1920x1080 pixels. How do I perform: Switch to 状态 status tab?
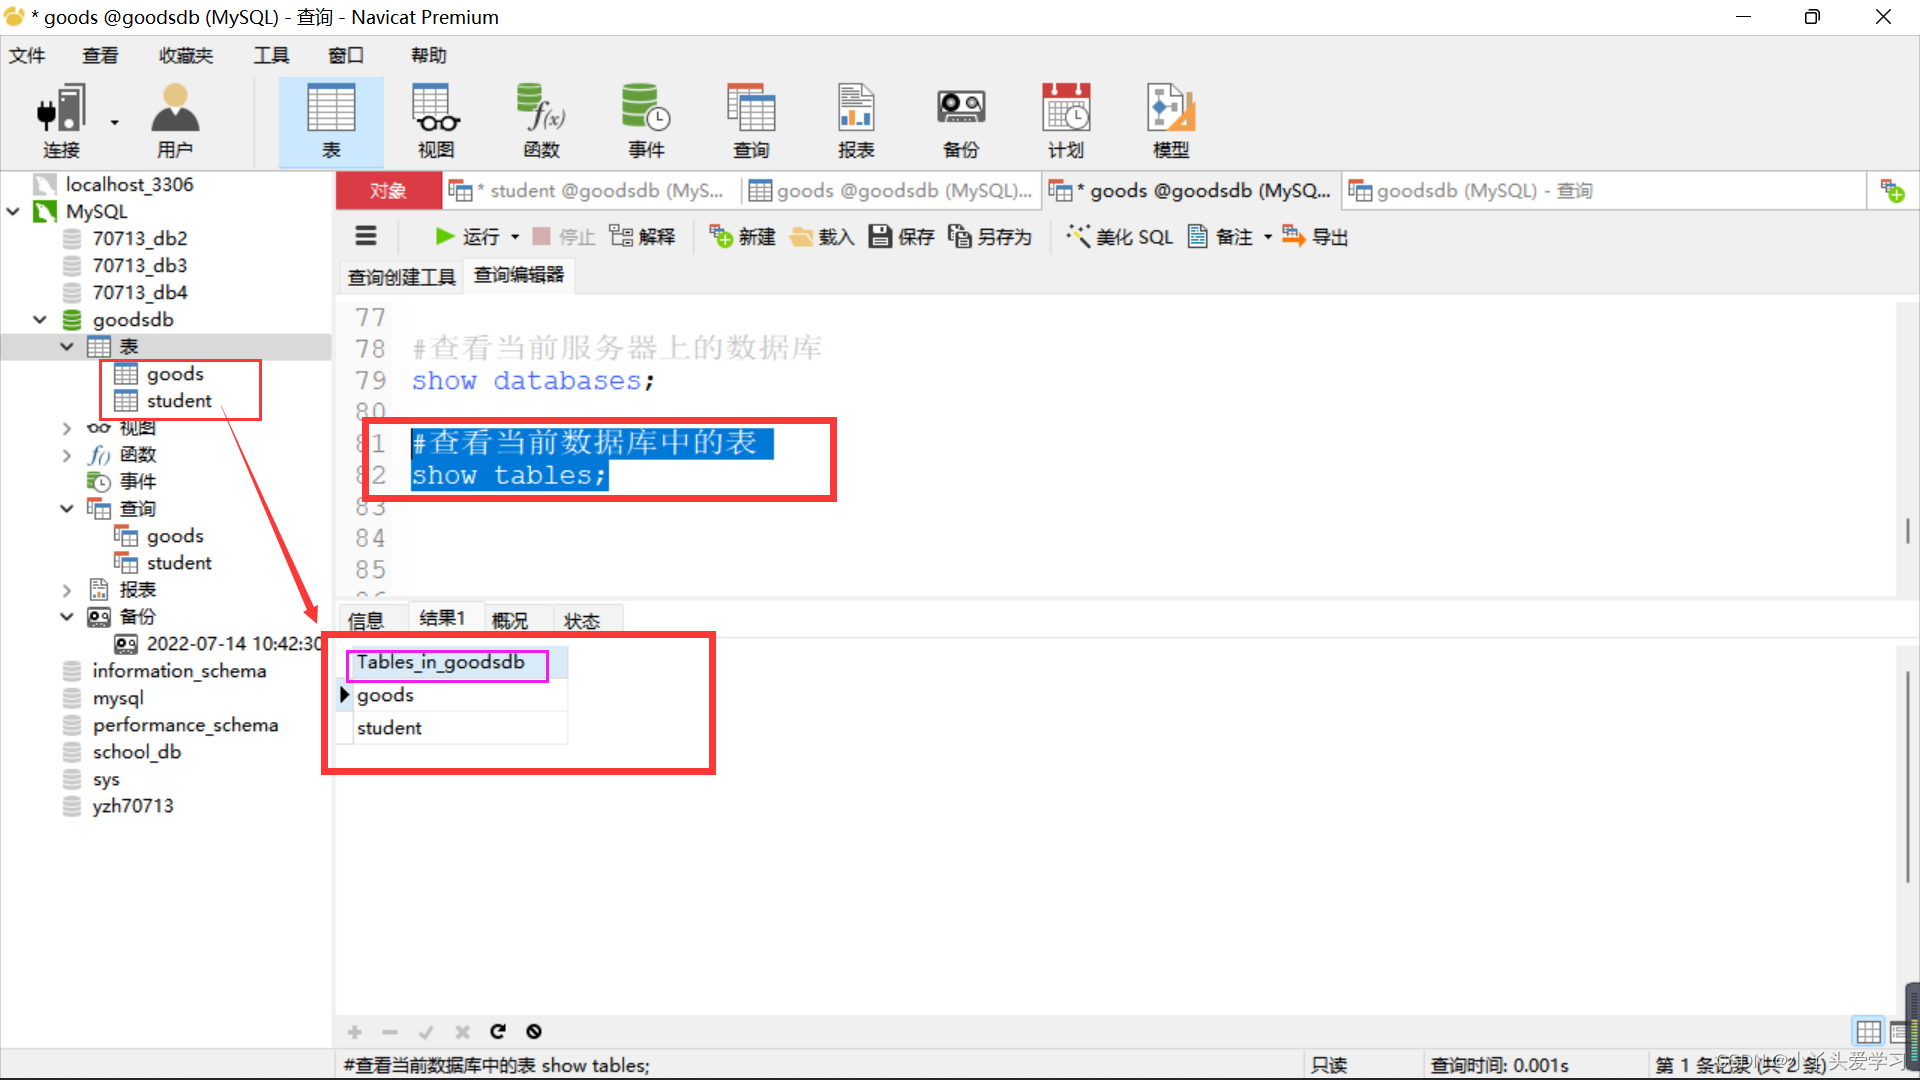tap(582, 620)
